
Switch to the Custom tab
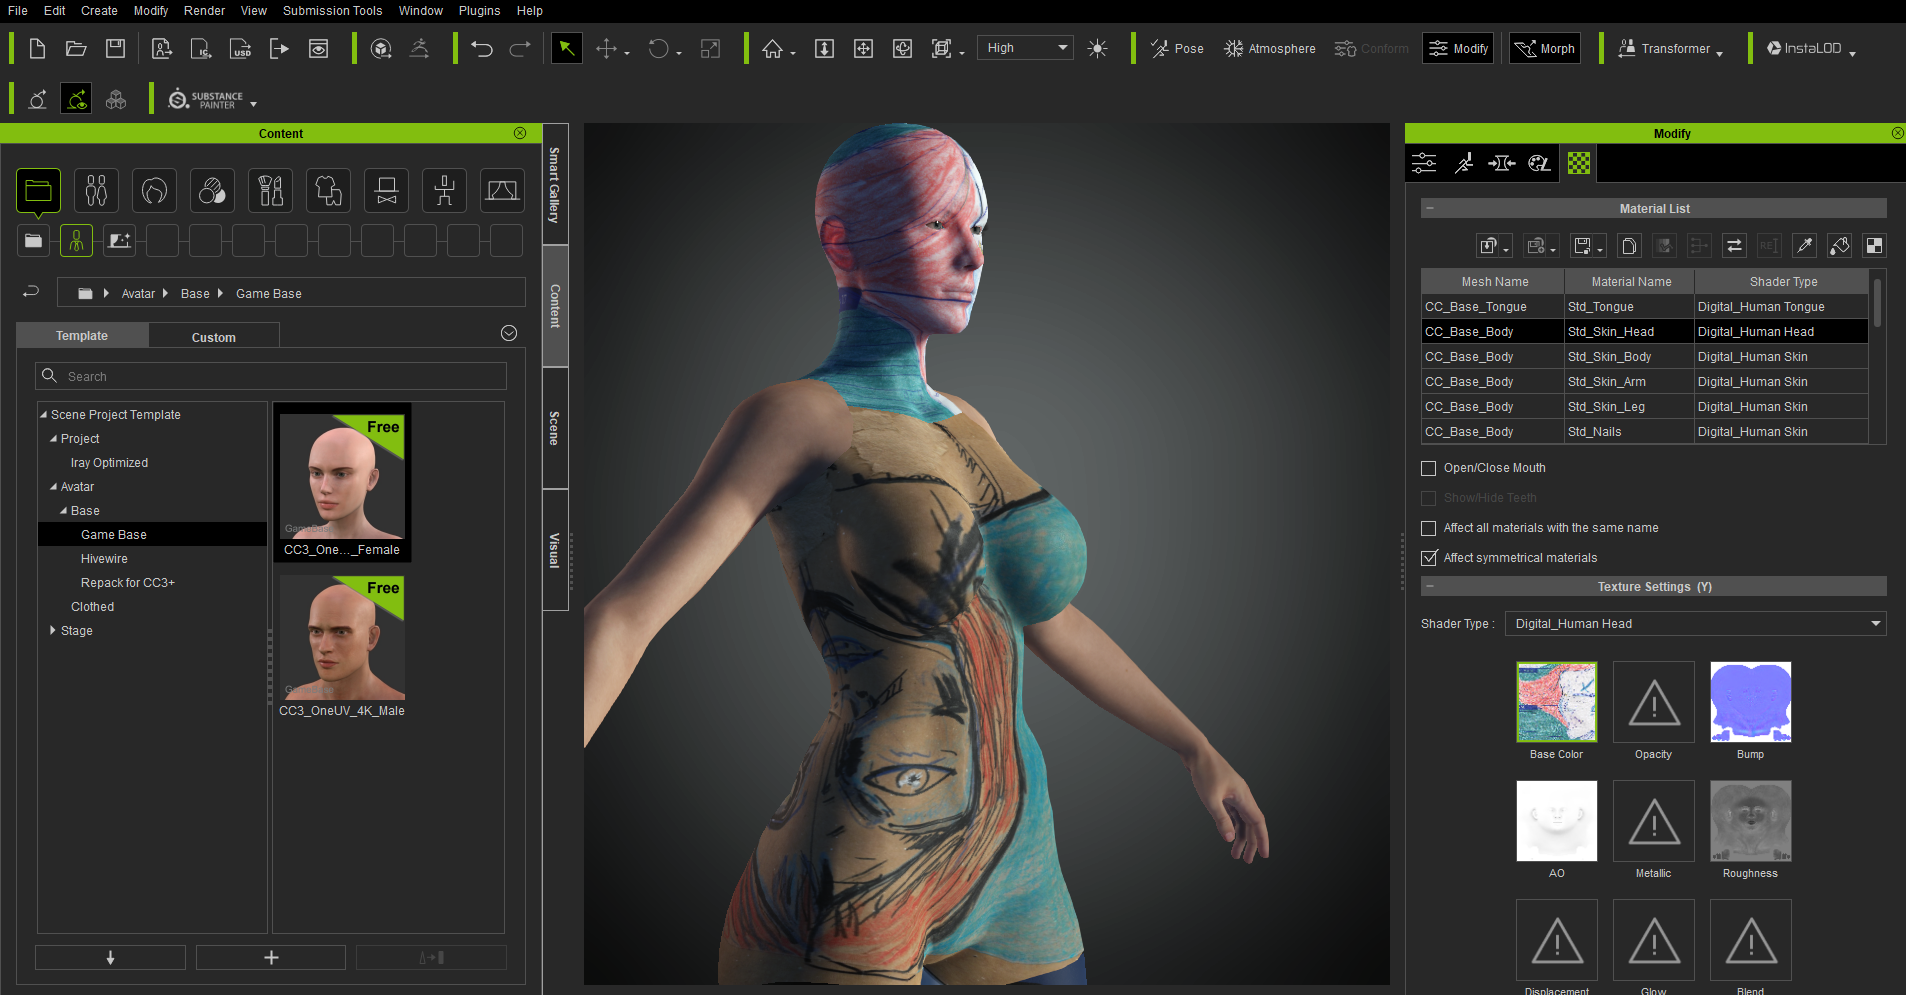214,337
